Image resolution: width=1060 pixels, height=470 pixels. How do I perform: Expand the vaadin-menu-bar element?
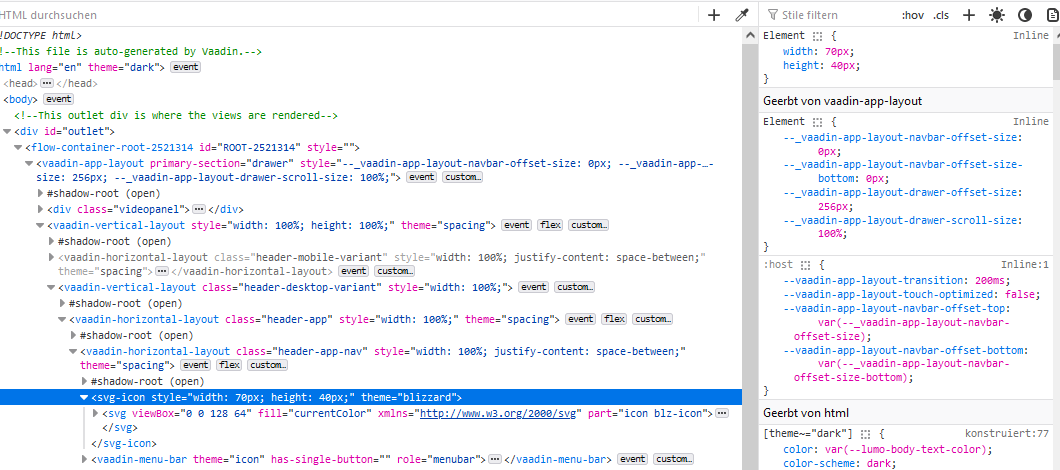coord(84,460)
